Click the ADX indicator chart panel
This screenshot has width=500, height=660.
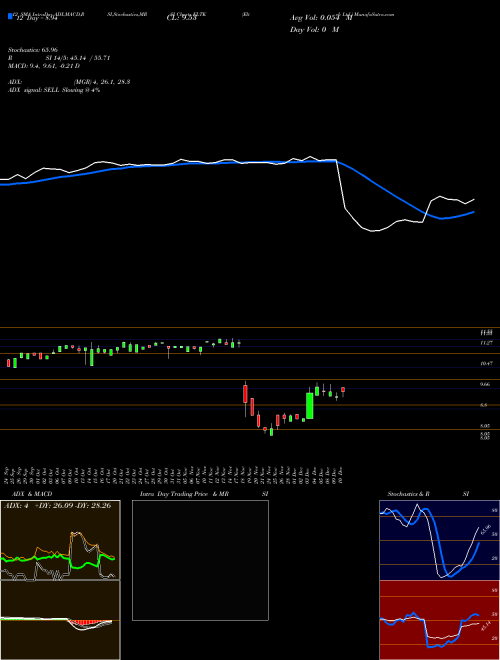(60, 540)
